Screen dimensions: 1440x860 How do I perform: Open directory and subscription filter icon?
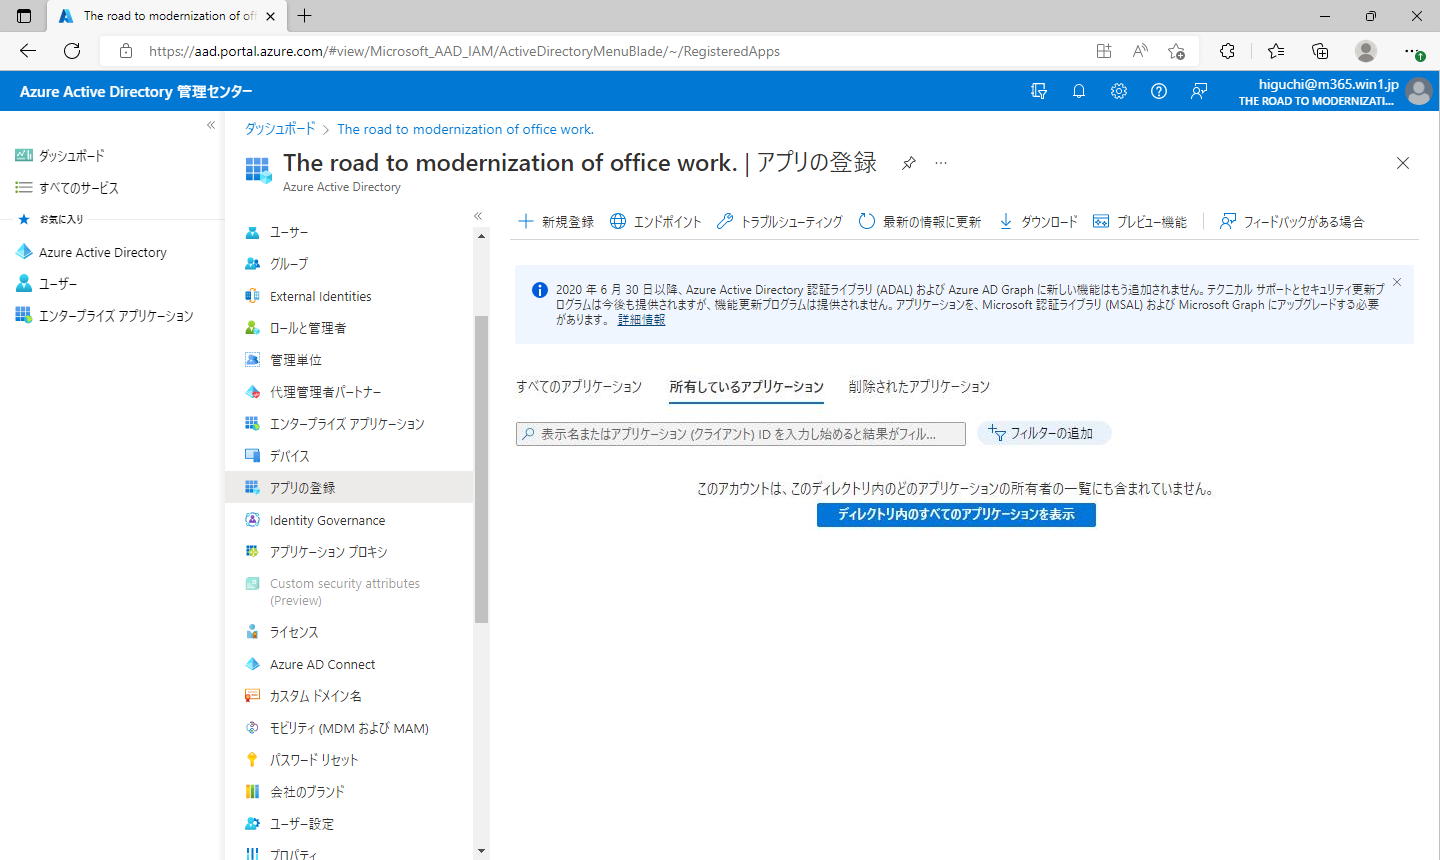tap(1039, 91)
